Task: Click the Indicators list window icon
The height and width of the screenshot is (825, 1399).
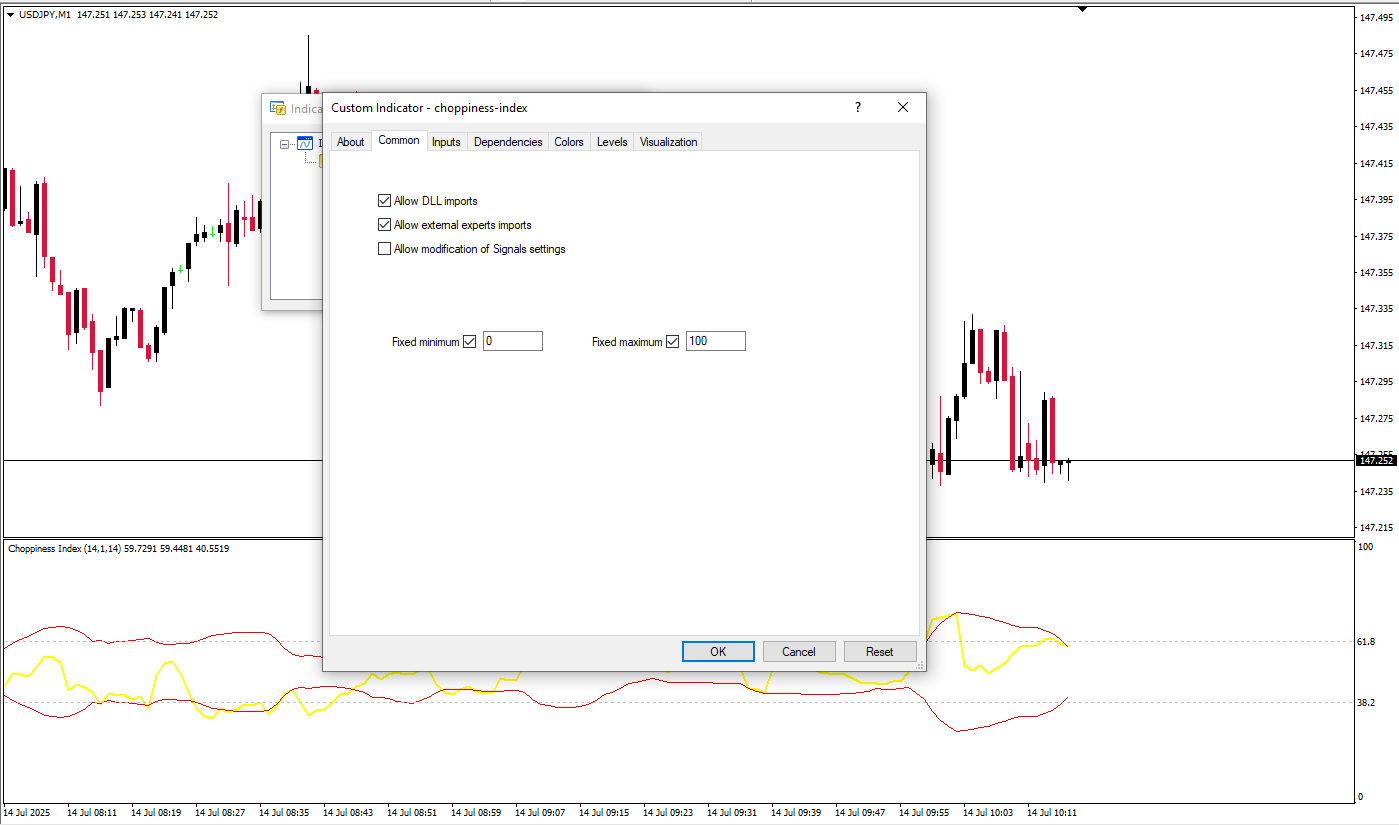Action: 278,109
